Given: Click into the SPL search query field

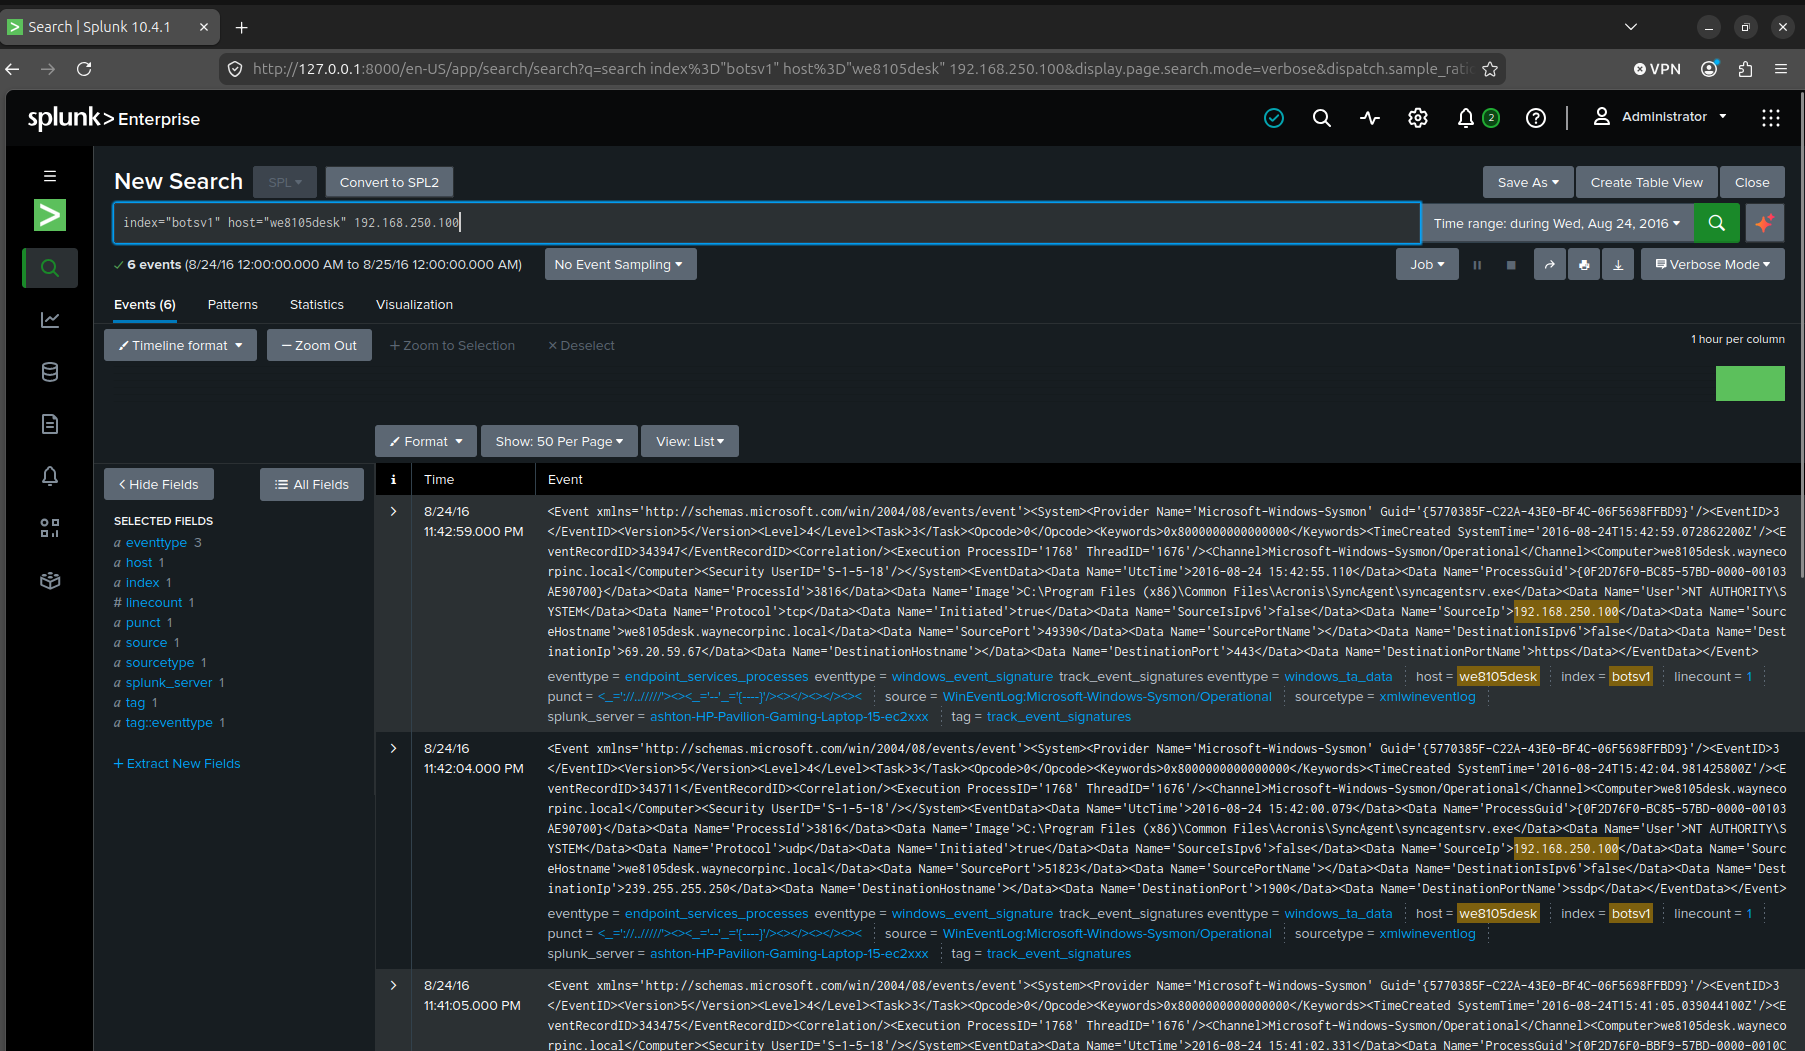Looking at the screenshot, I should (x=766, y=223).
